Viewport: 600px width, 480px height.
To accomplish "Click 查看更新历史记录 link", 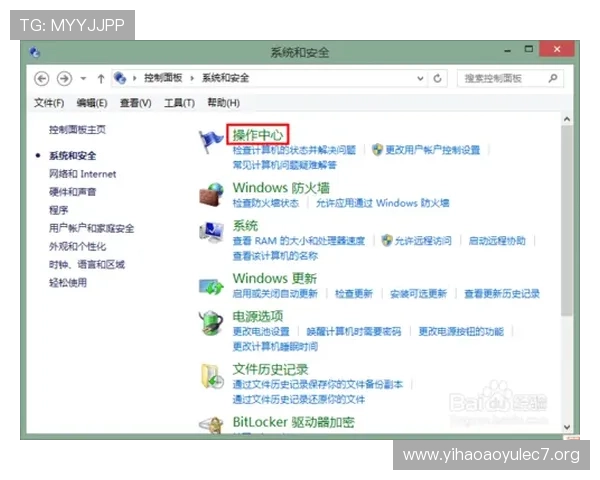I will click(502, 294).
